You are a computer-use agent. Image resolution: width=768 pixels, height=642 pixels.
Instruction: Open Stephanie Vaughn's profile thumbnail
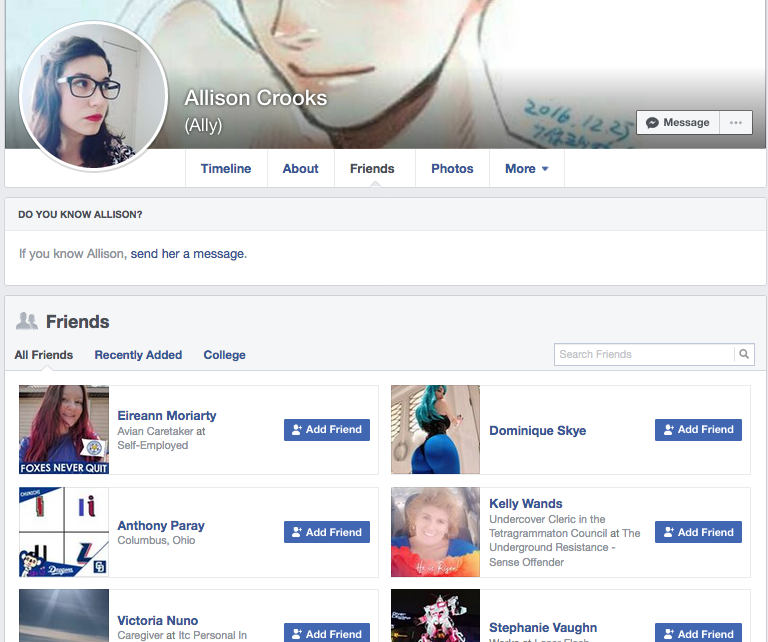point(435,616)
